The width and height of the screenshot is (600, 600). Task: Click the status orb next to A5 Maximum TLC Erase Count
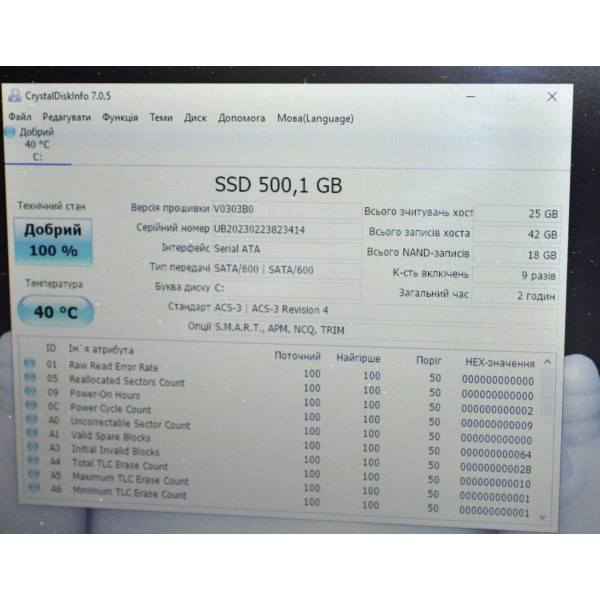click(34, 474)
